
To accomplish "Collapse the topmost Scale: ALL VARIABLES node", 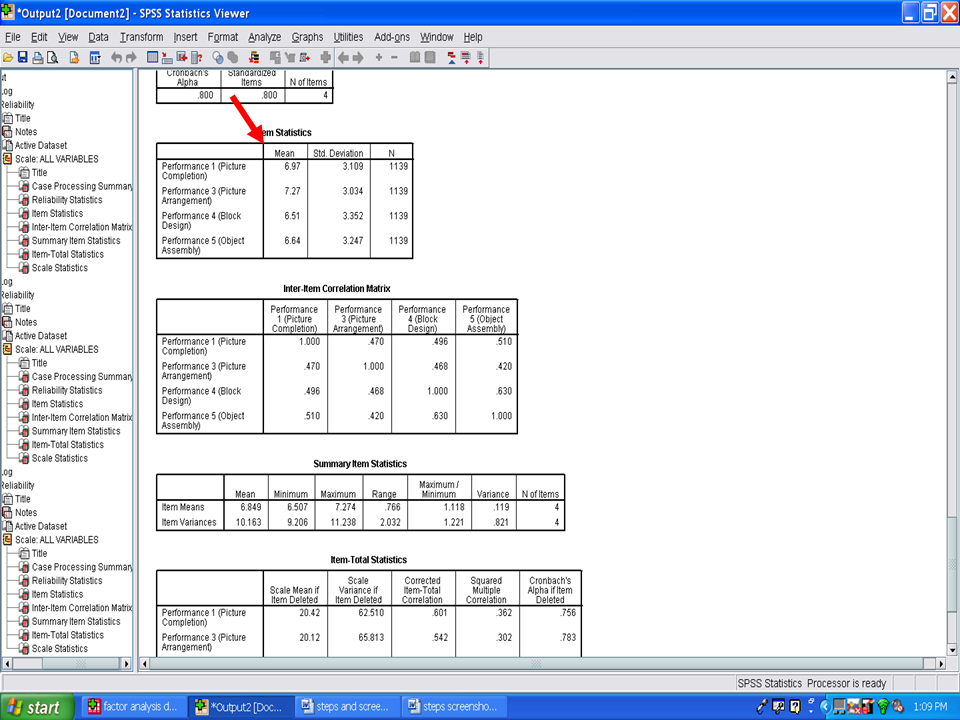I will pyautogui.click(x=8, y=159).
